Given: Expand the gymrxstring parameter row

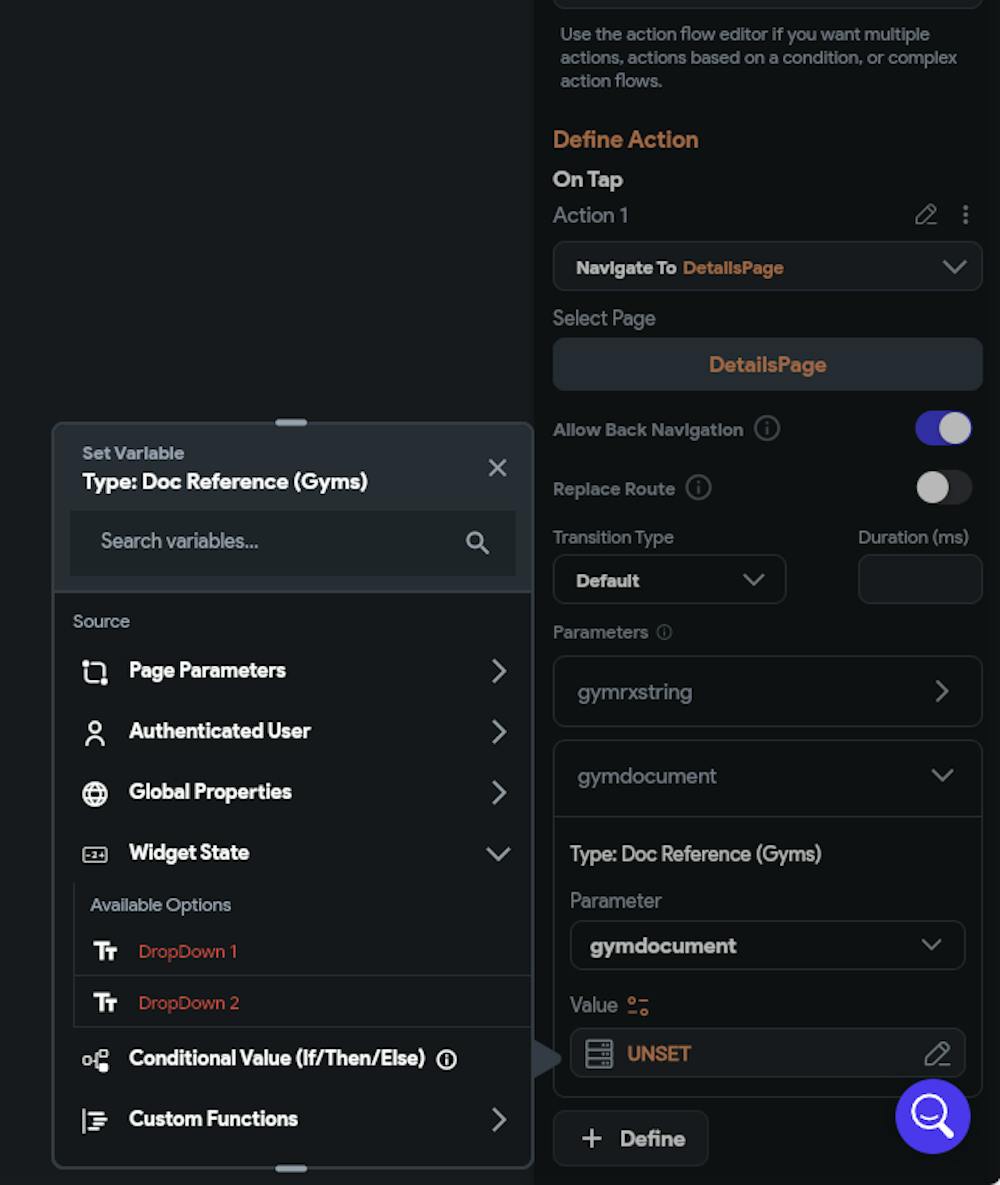Looking at the screenshot, I should coord(767,691).
